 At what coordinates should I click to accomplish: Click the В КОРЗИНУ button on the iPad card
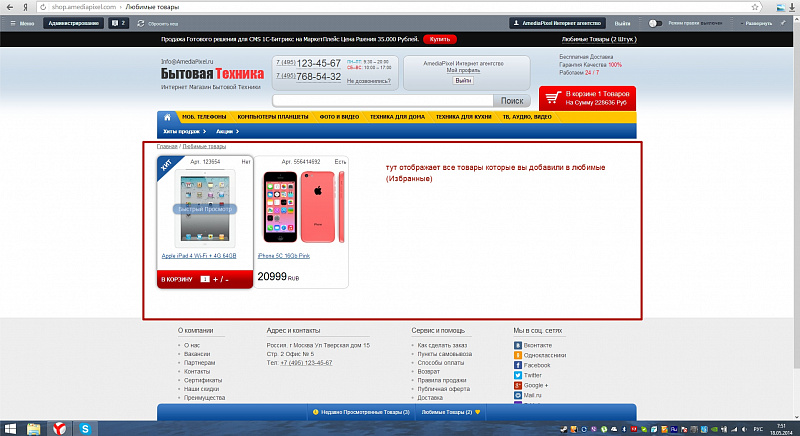coord(177,279)
